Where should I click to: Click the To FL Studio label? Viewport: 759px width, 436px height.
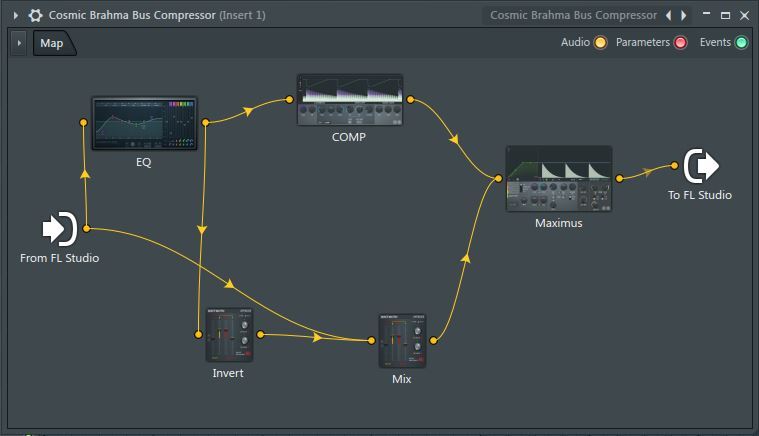point(700,195)
